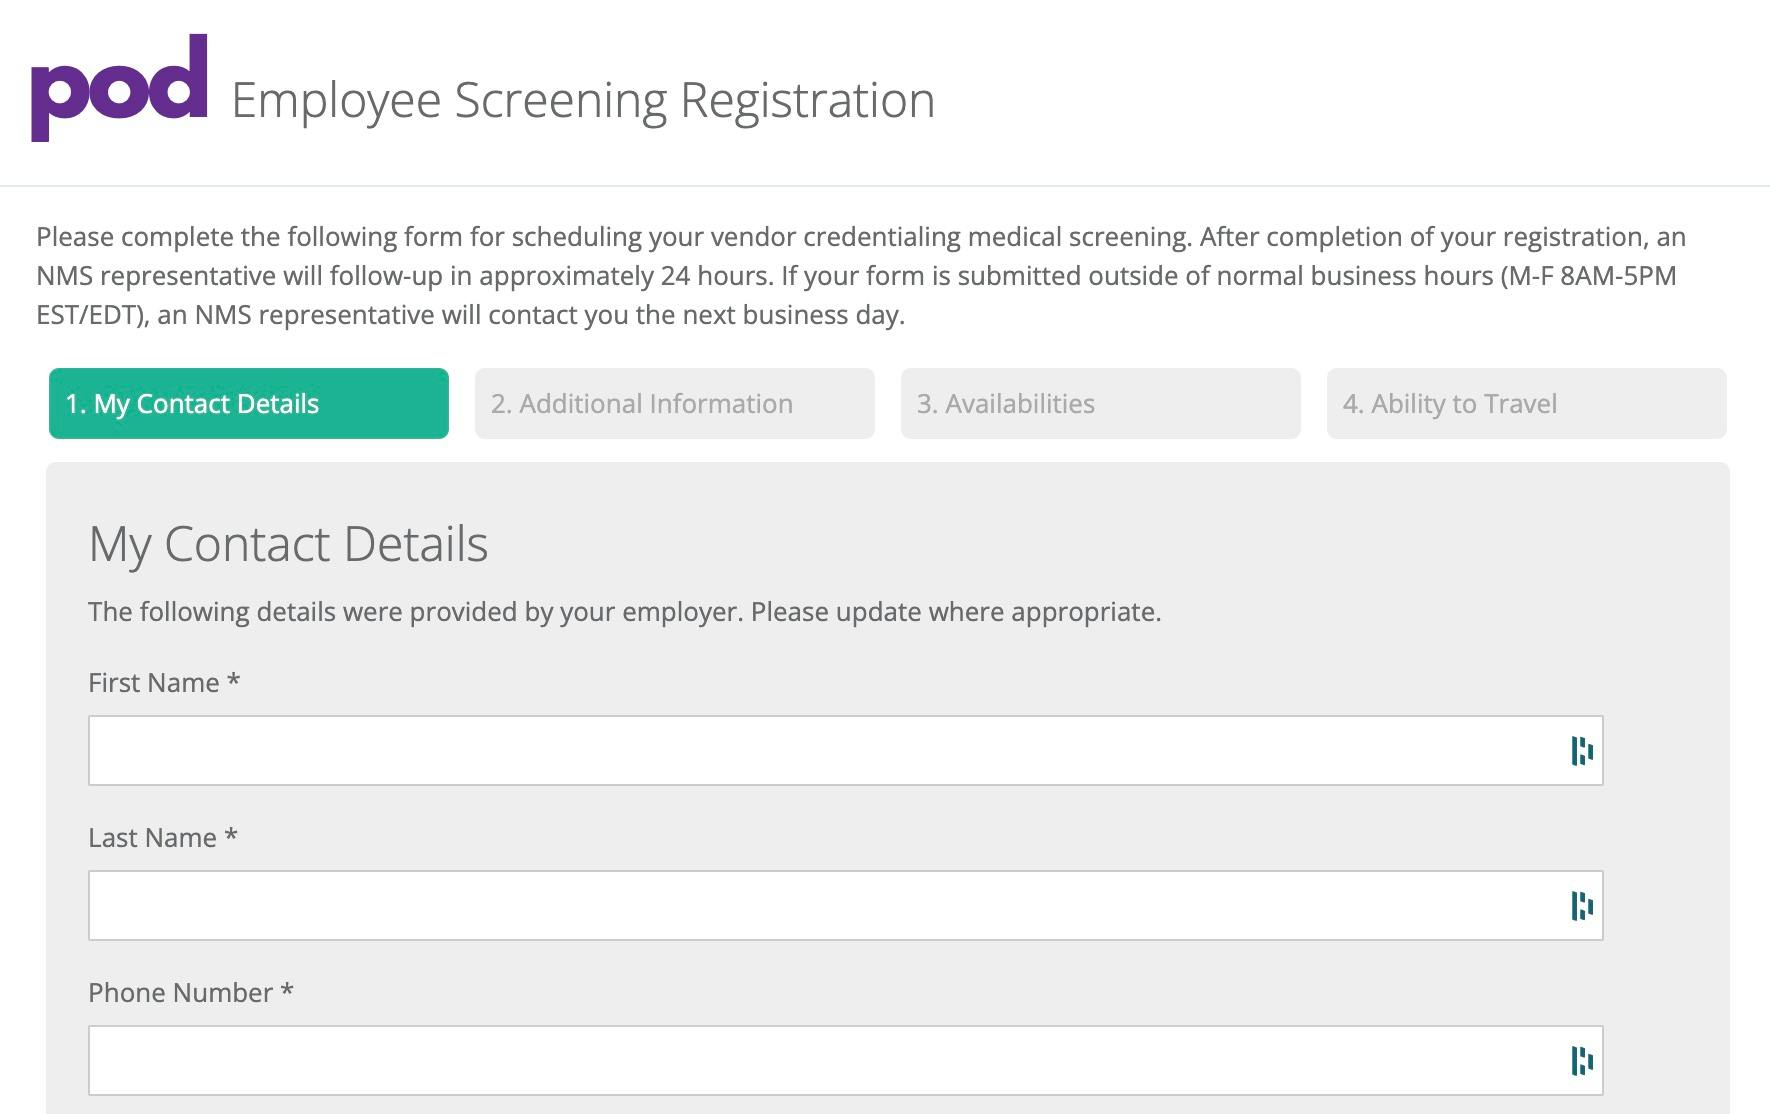Click the purple pod logo
This screenshot has width=1770, height=1114.
click(x=119, y=88)
